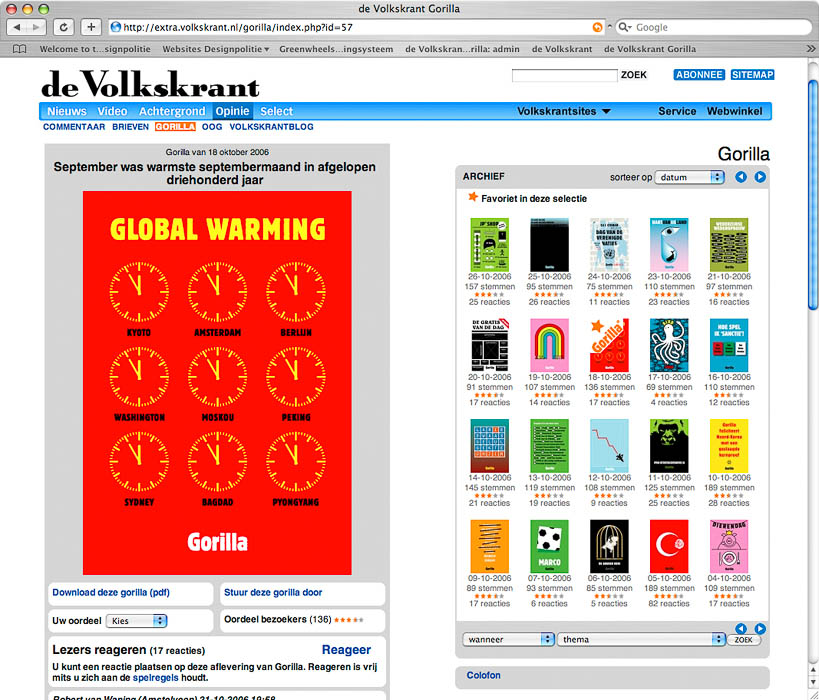819x700 pixels.
Task: Click the browser Forward arrow button
Action: (36, 27)
